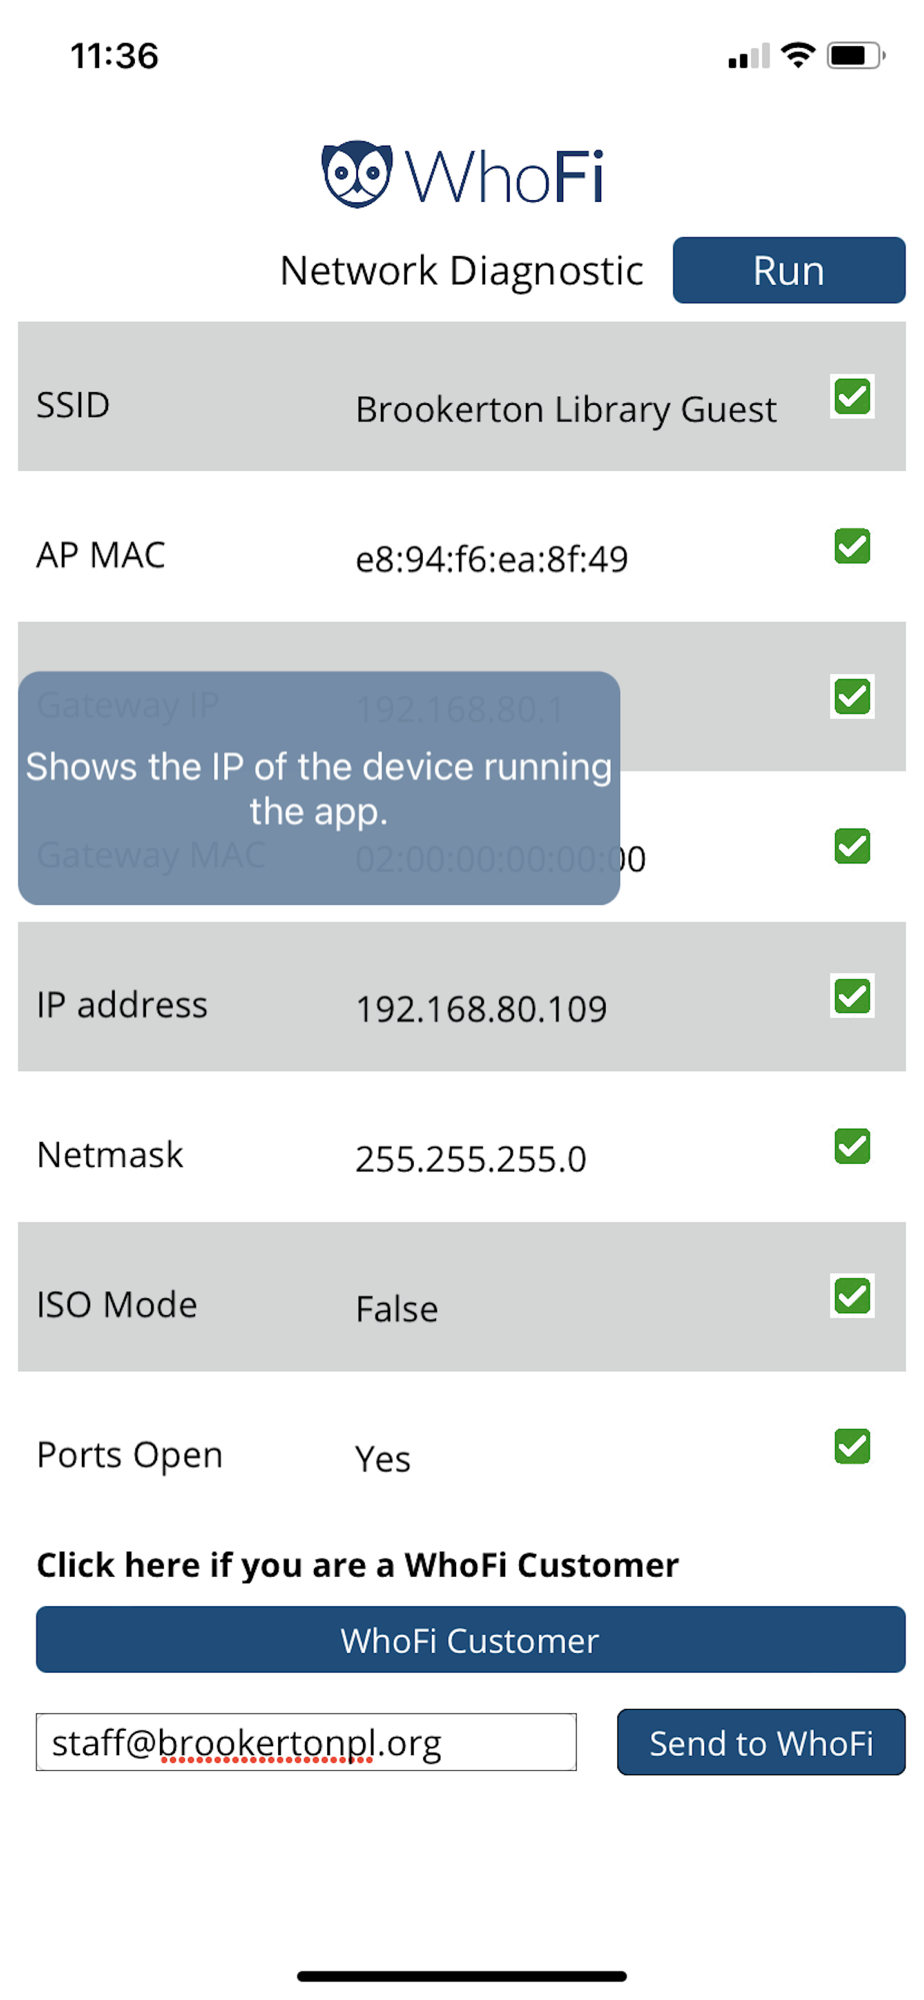Toggle the SSID row checkbox
Viewport: 924px width, 2000px height.
852,397
